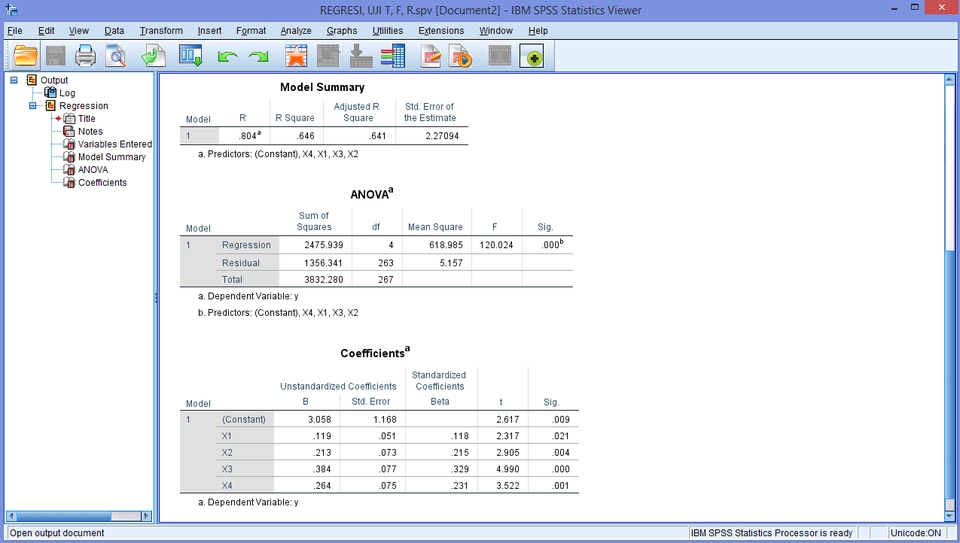Click the Coefficients table title
Screen dimensions: 960x543
point(375,353)
